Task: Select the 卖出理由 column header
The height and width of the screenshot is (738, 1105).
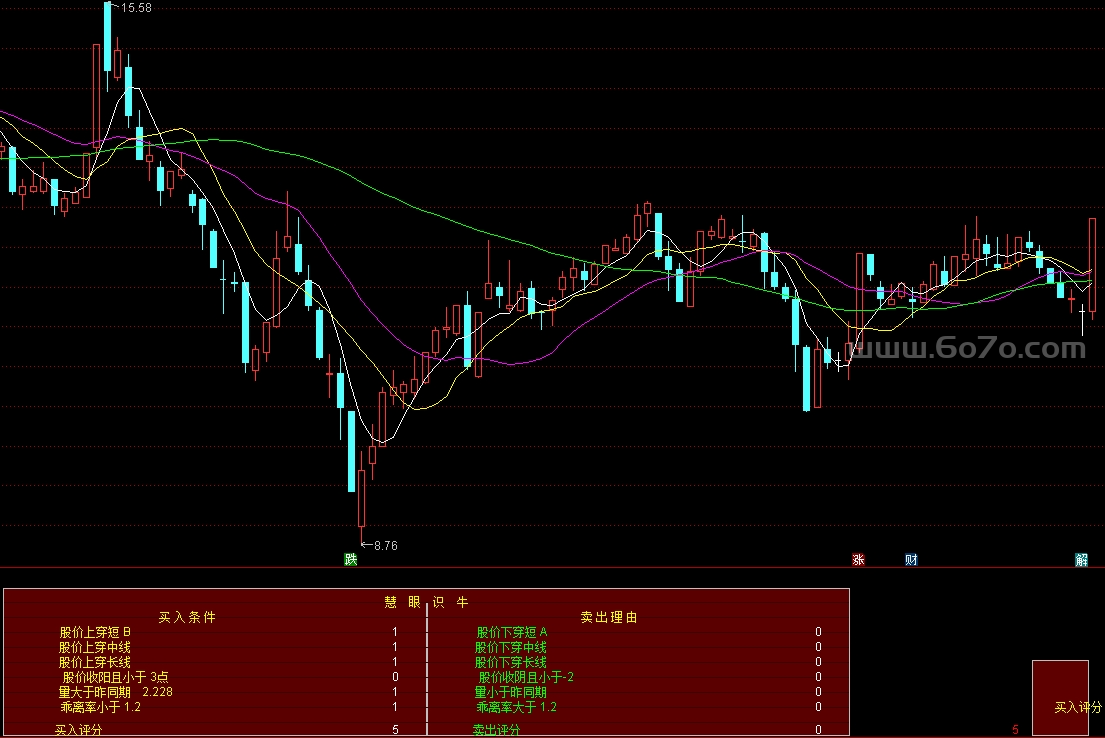Action: tap(609, 617)
